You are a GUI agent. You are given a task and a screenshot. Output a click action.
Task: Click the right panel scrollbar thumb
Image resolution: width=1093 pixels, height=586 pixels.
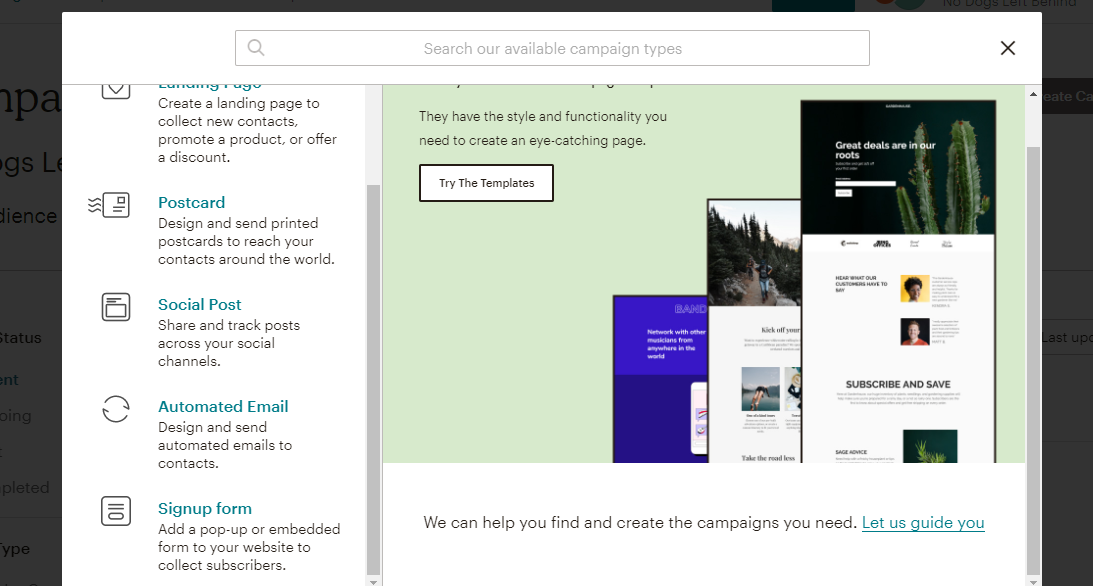click(x=1033, y=361)
